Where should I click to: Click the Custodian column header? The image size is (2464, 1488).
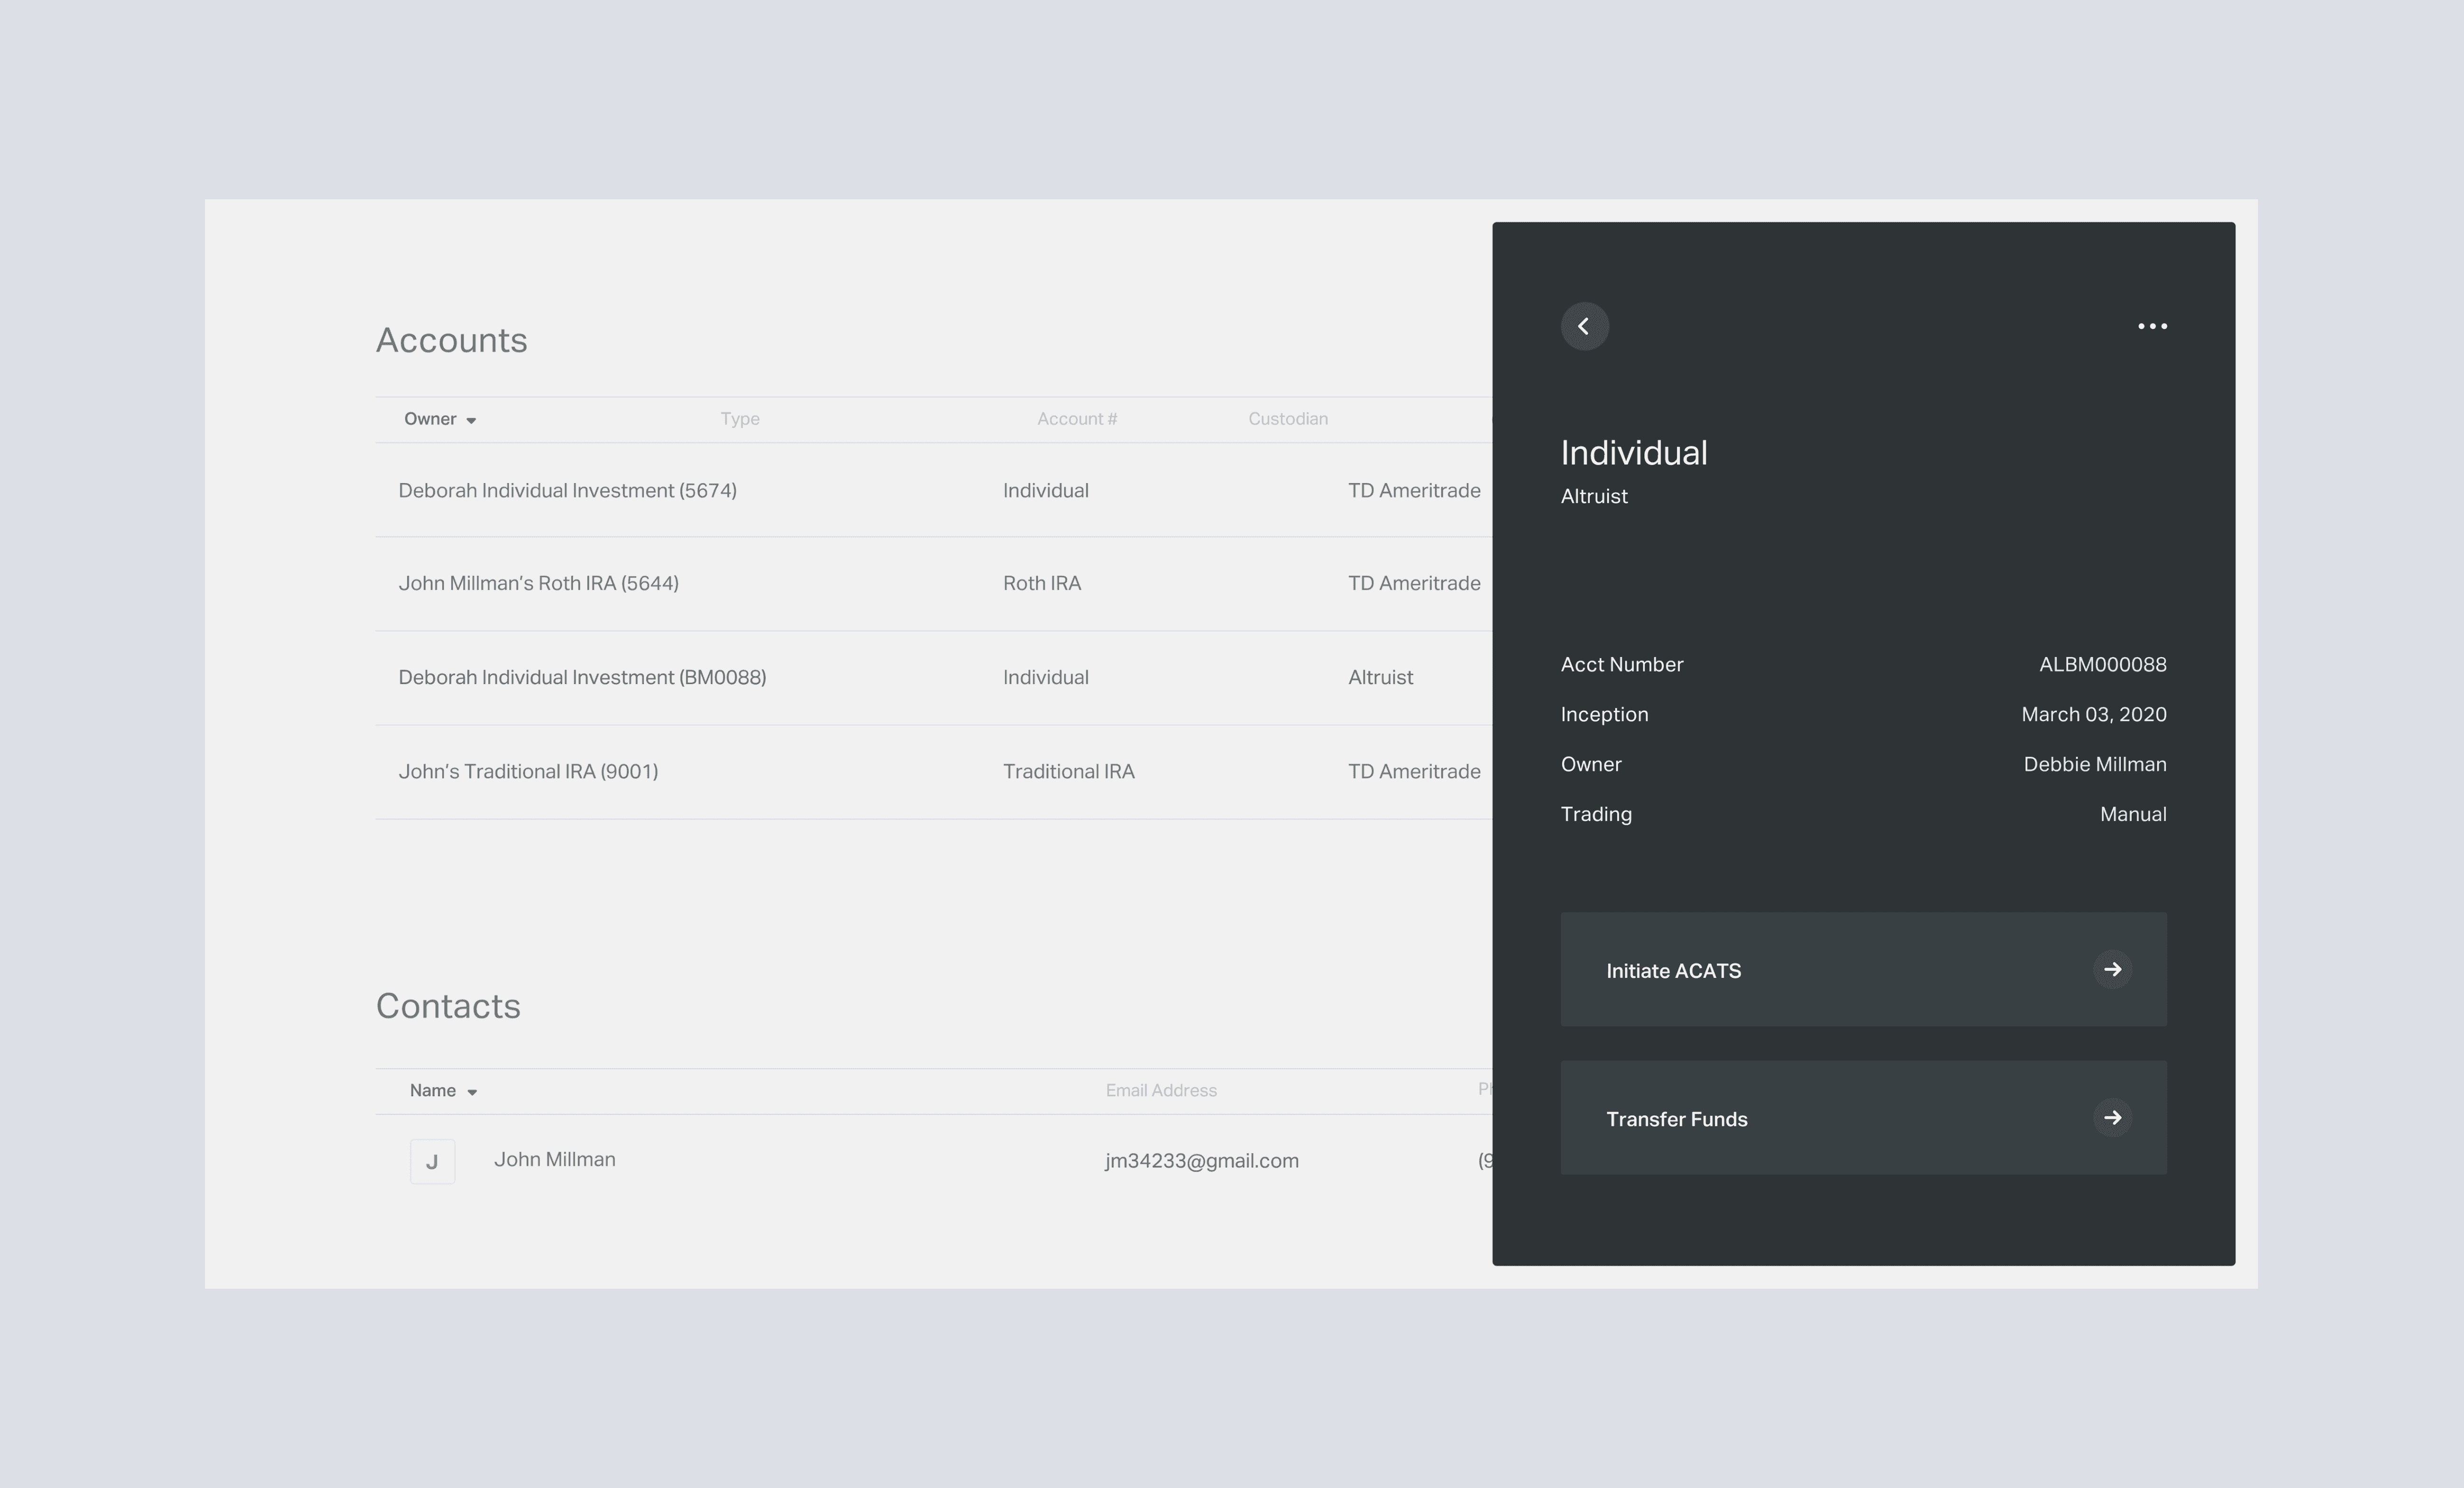(x=1287, y=419)
